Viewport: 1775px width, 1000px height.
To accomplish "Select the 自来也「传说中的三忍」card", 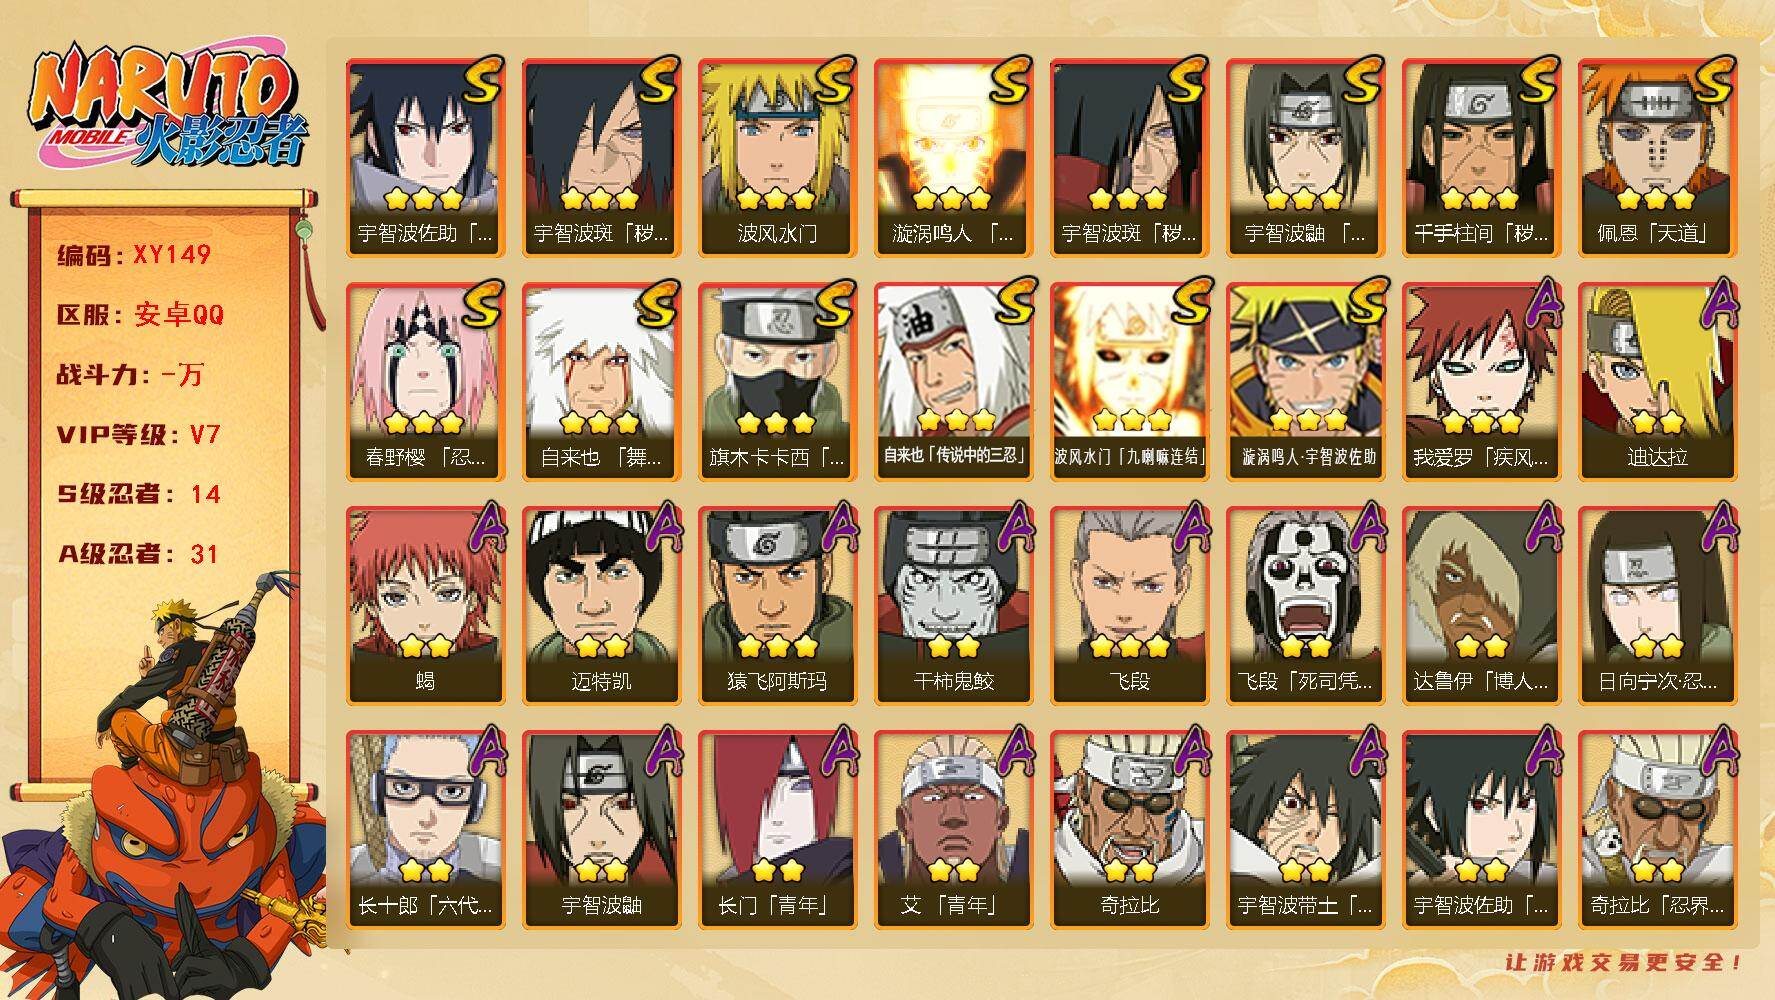I will [x=952, y=381].
